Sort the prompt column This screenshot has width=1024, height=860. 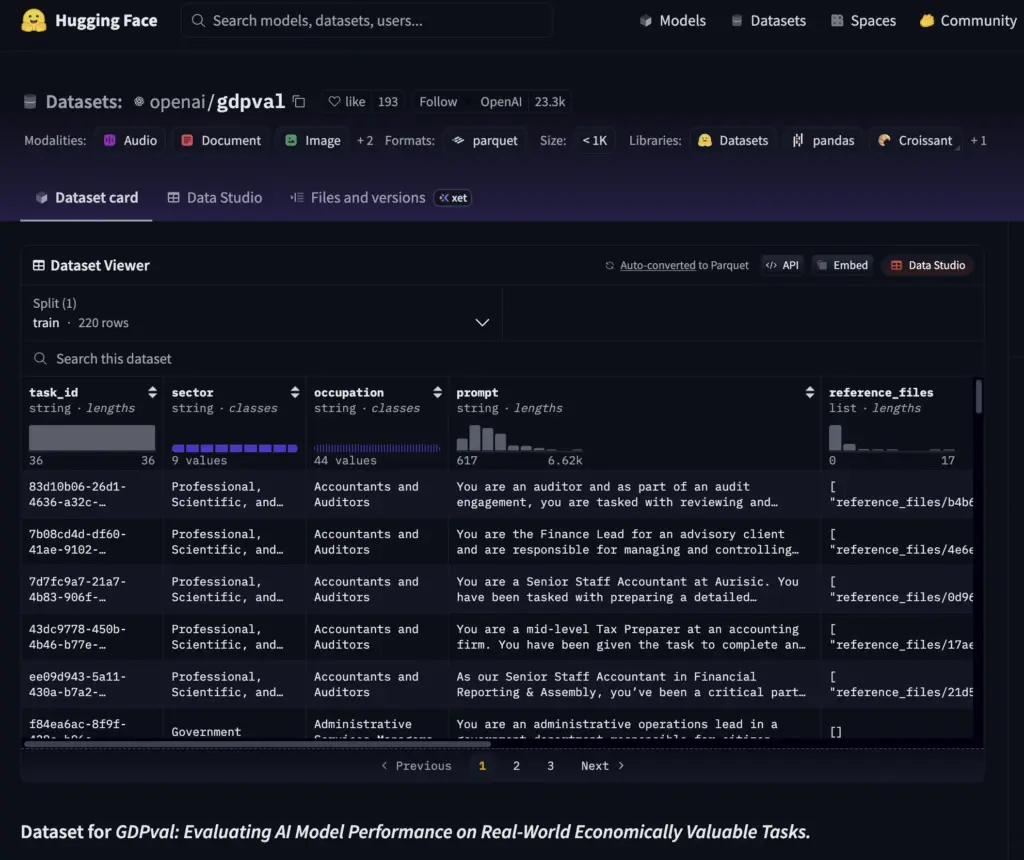[x=809, y=393]
